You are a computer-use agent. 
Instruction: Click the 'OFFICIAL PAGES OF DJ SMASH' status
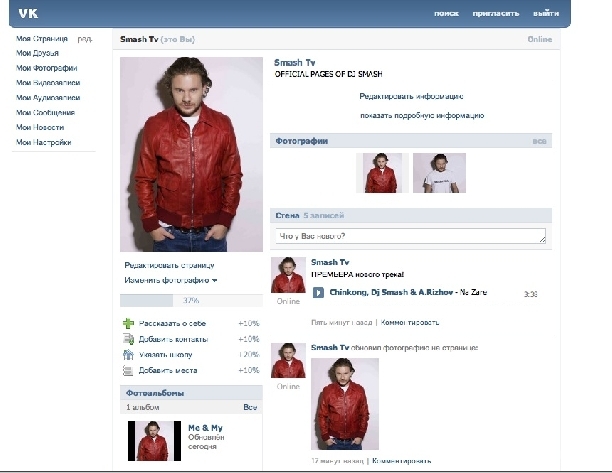coord(328,74)
